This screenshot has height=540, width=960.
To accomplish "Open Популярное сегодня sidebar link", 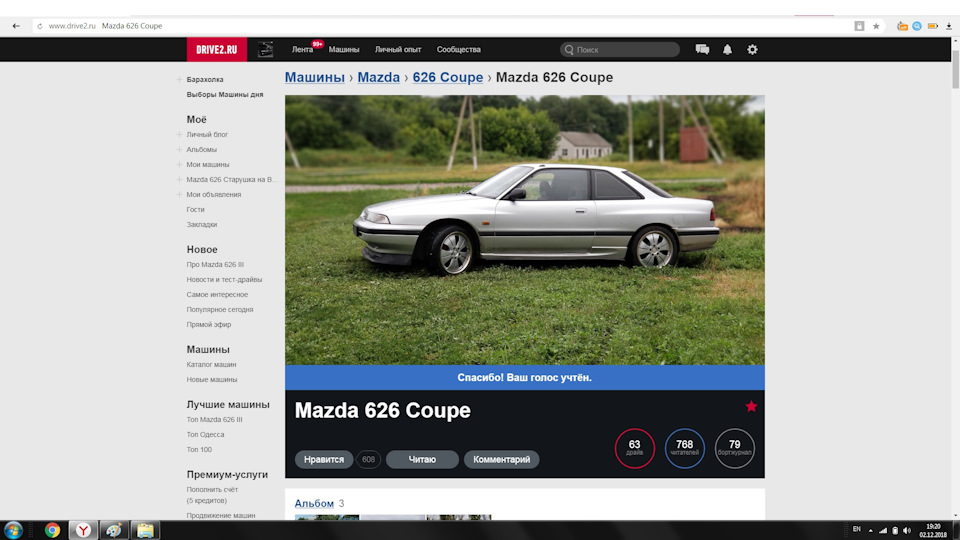I will click(220, 309).
